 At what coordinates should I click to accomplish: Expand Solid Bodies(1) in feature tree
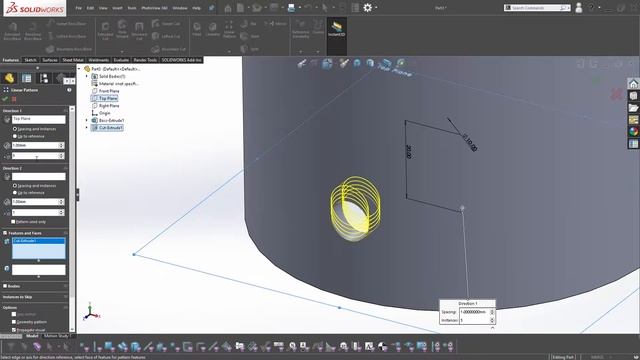tap(87, 76)
